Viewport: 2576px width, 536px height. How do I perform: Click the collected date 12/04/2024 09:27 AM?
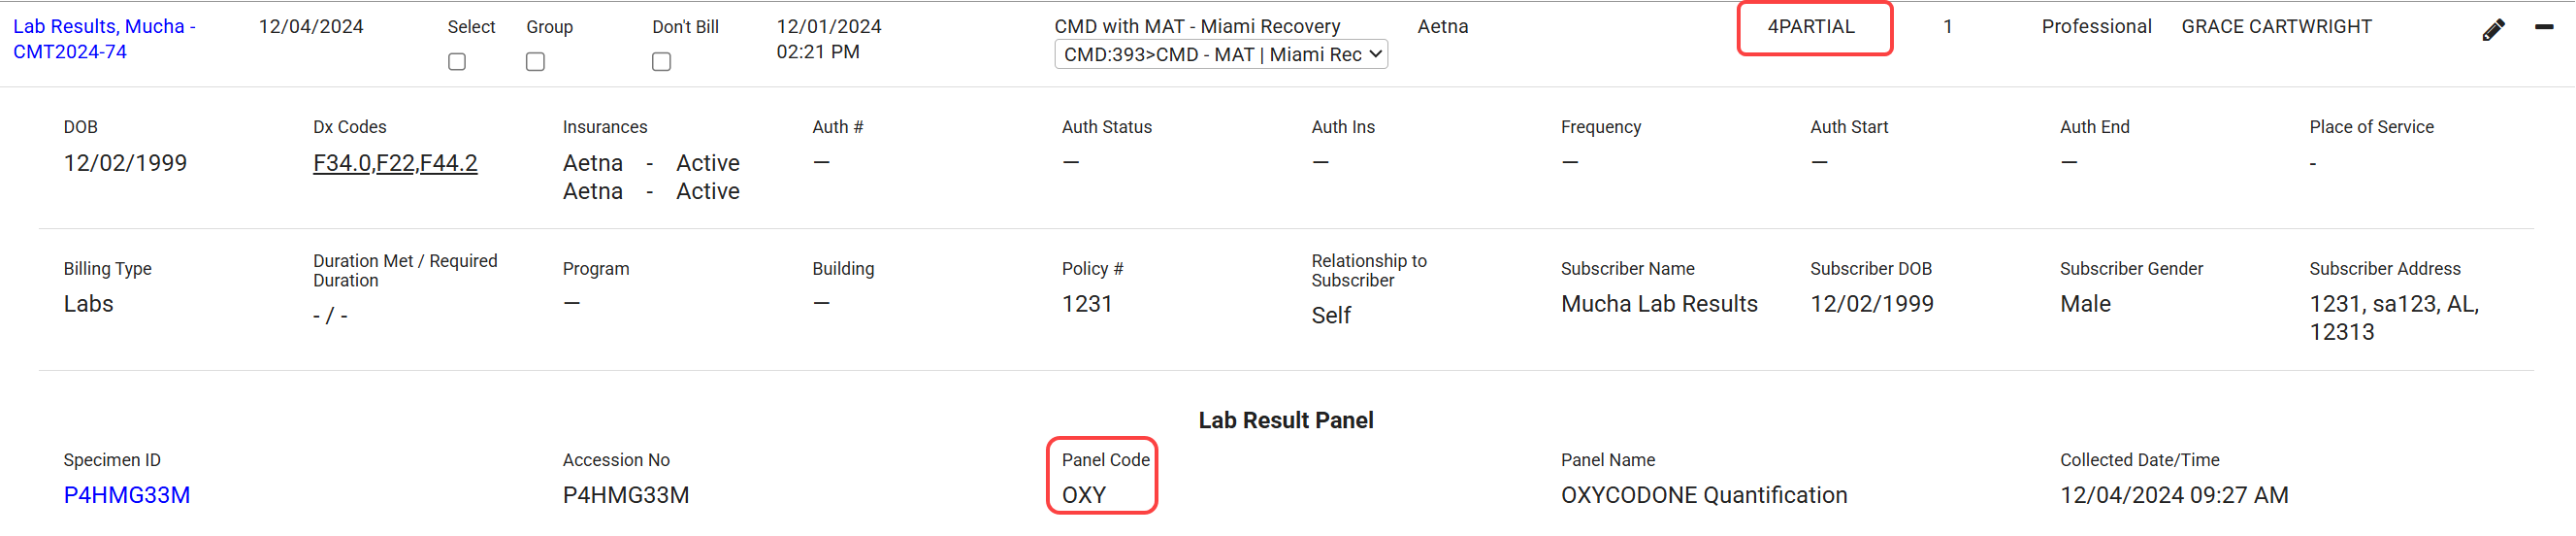point(2173,495)
